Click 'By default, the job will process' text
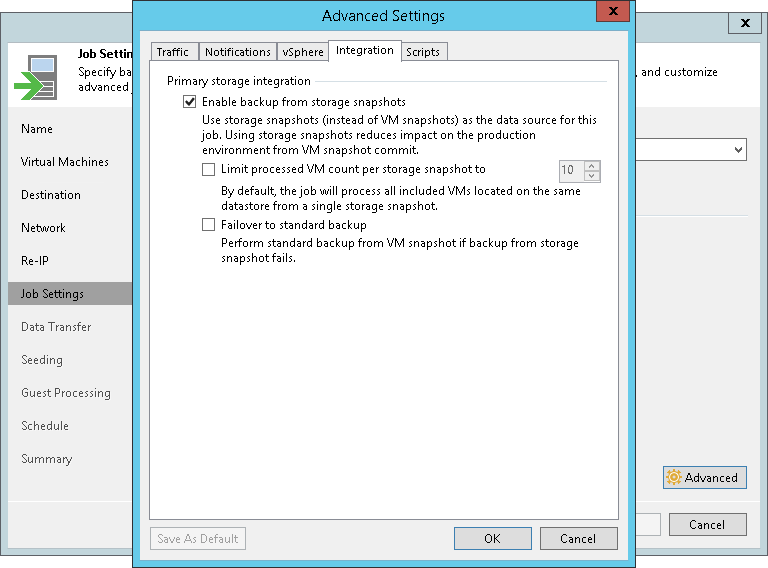The image size is (768, 568). coord(401,198)
